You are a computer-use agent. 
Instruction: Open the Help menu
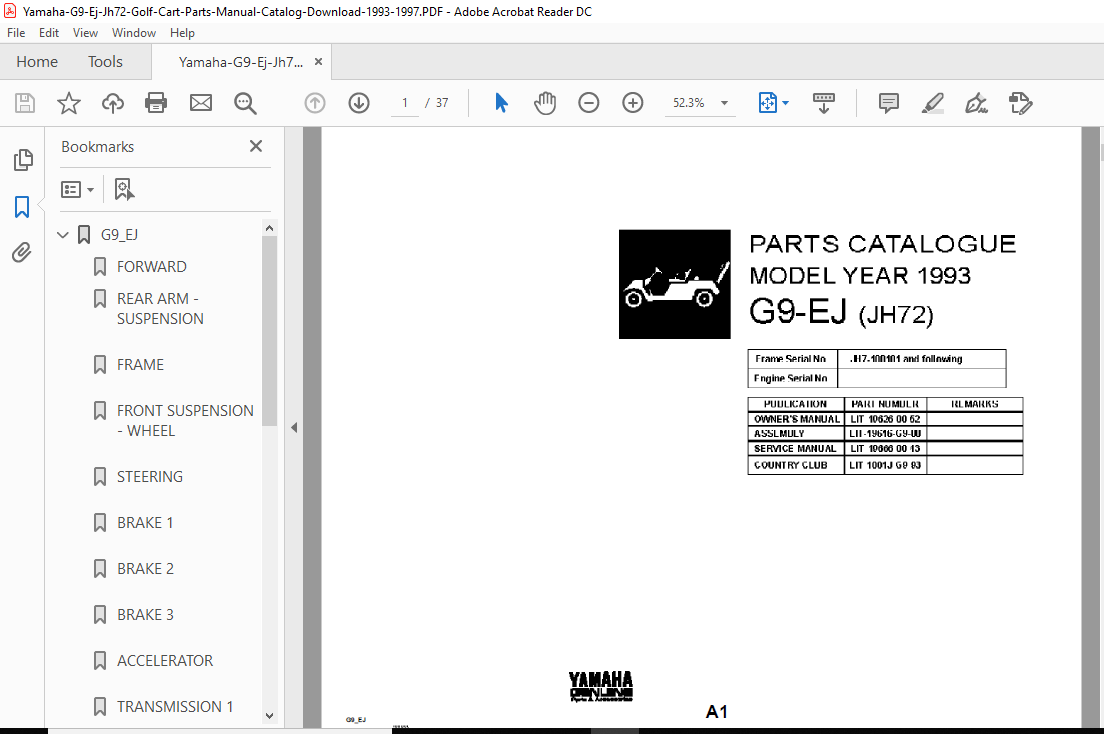point(182,33)
